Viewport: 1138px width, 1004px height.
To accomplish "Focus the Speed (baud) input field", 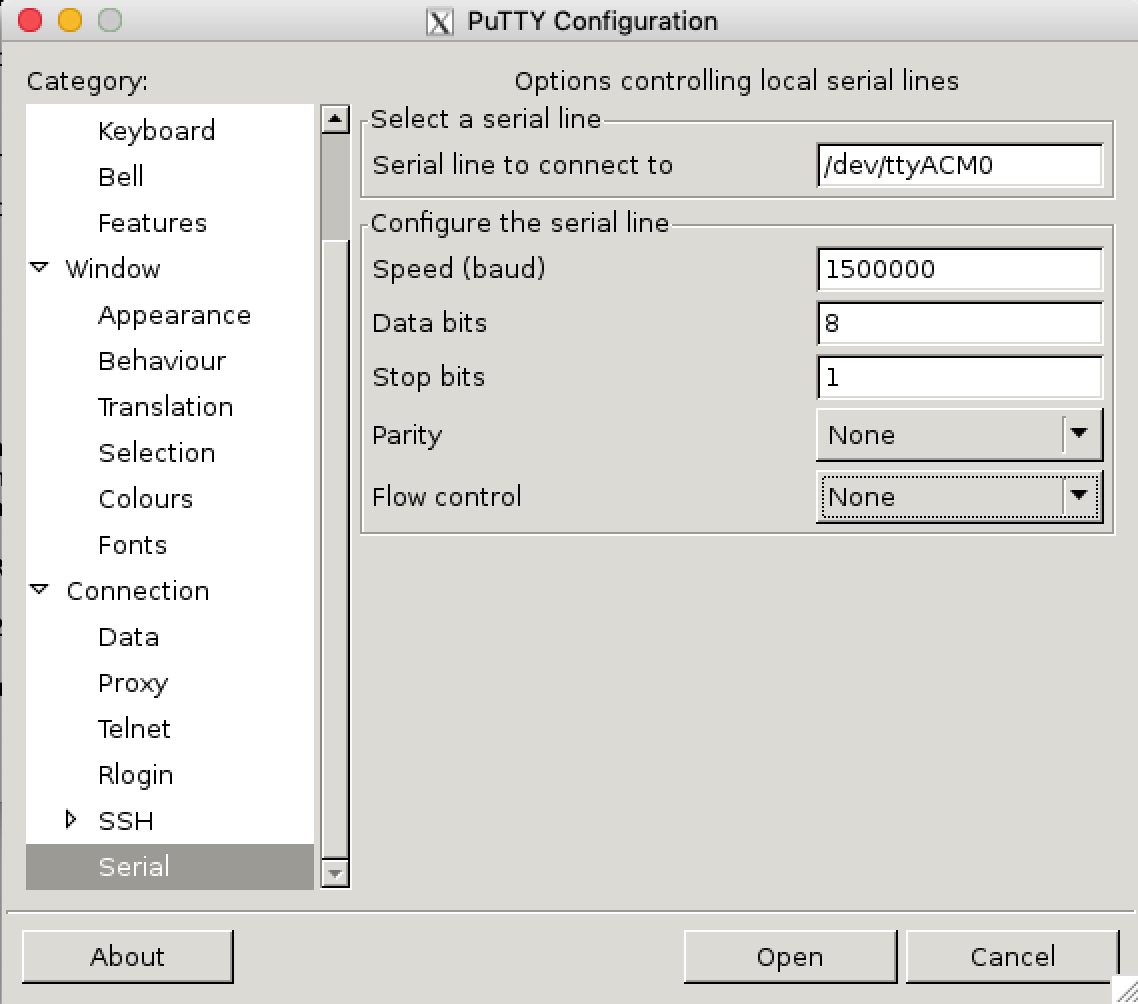I will (959, 269).
